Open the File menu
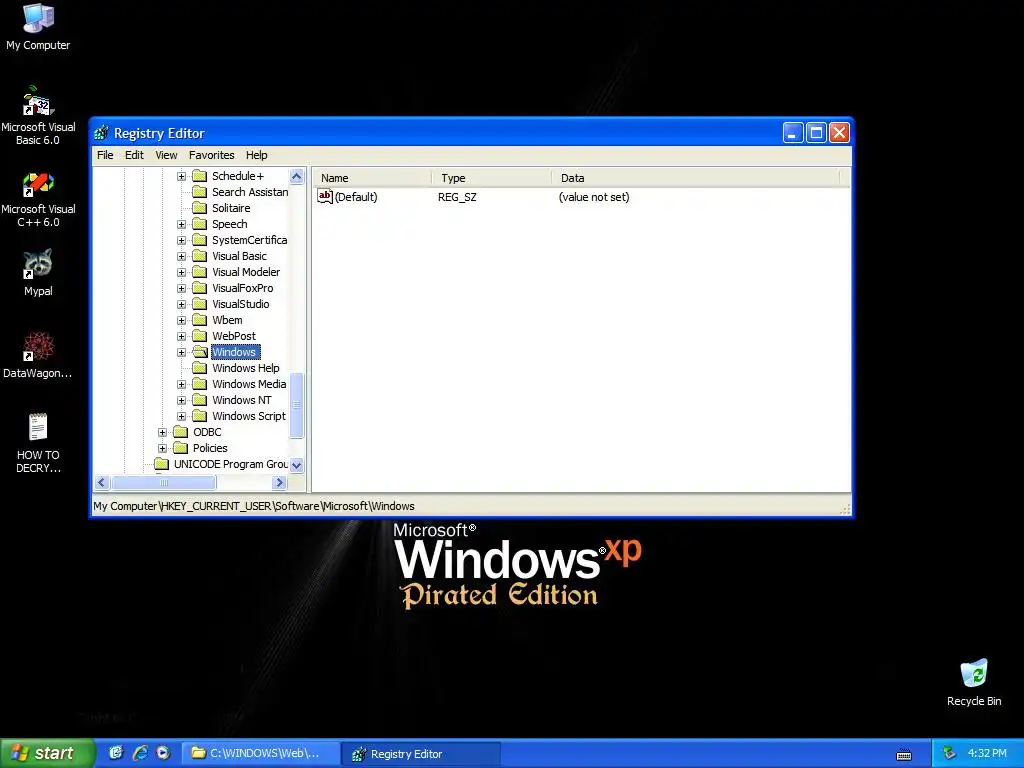This screenshot has width=1024, height=768. pos(105,155)
